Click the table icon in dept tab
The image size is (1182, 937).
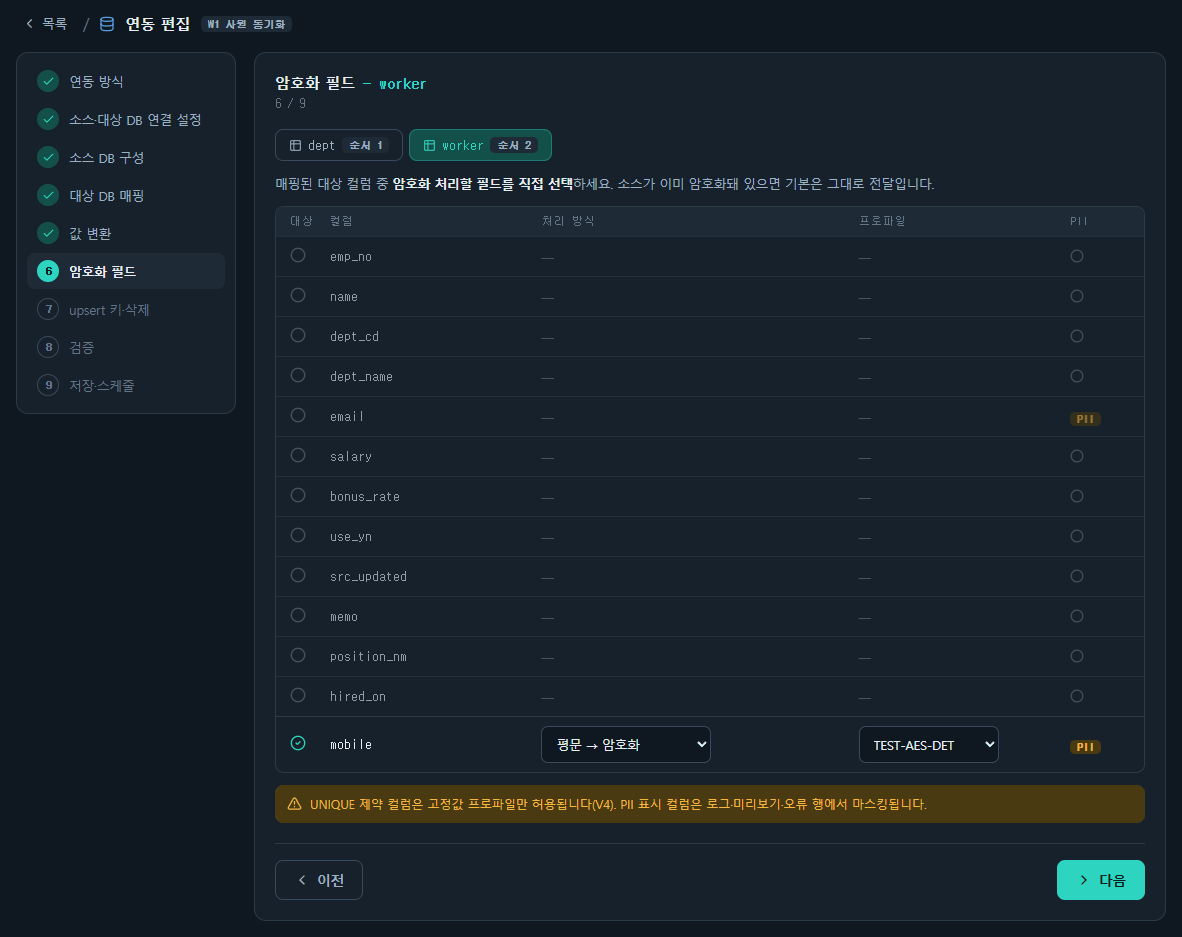(x=296, y=145)
